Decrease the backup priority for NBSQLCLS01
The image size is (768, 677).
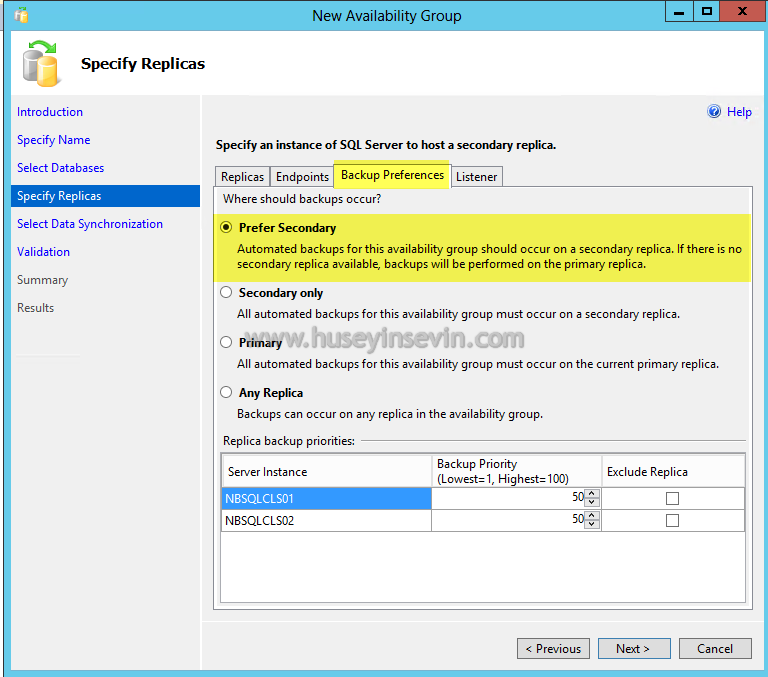click(x=592, y=502)
